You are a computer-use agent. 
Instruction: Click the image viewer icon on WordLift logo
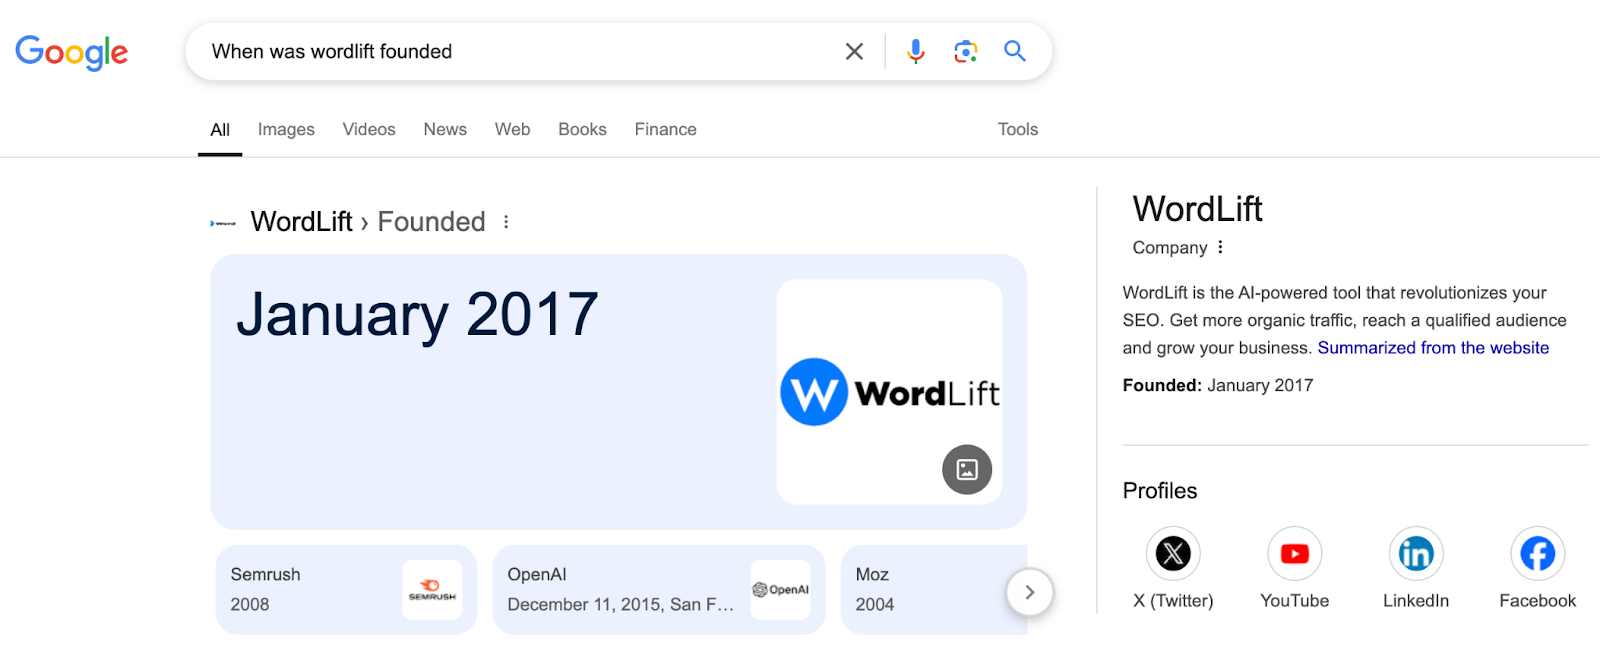coord(966,469)
